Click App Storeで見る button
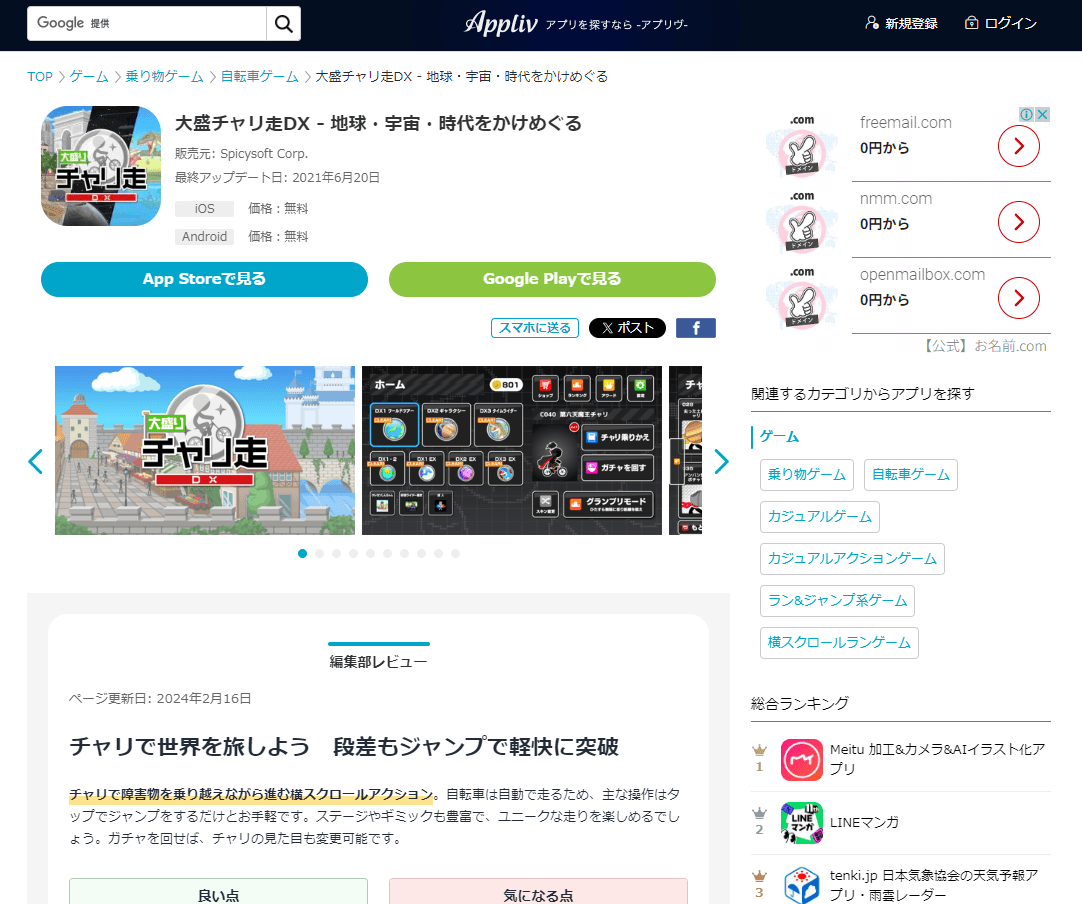The width and height of the screenshot is (1082, 904). tap(204, 279)
